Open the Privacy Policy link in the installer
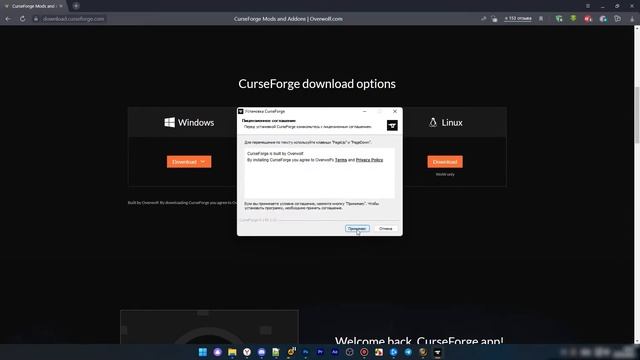Image resolution: width=640 pixels, height=360 pixels. click(x=369, y=160)
